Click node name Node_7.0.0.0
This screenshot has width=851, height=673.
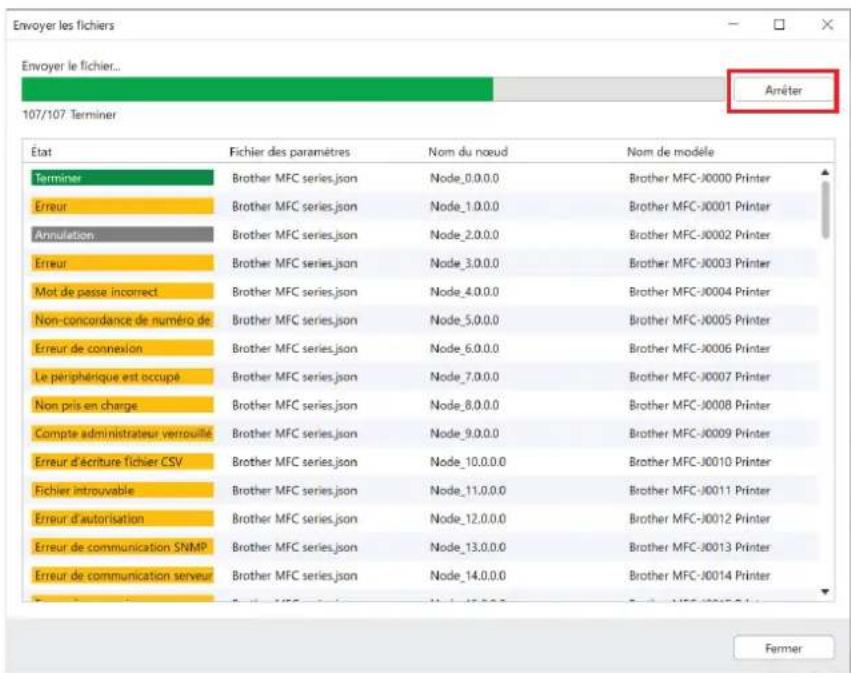pyautogui.click(x=465, y=377)
